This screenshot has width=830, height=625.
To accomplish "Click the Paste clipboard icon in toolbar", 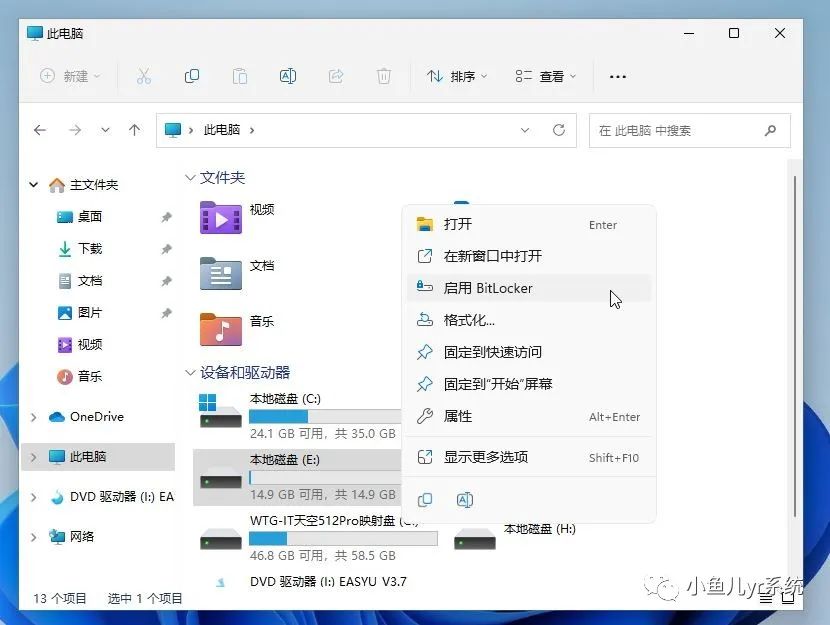I will 240,76.
